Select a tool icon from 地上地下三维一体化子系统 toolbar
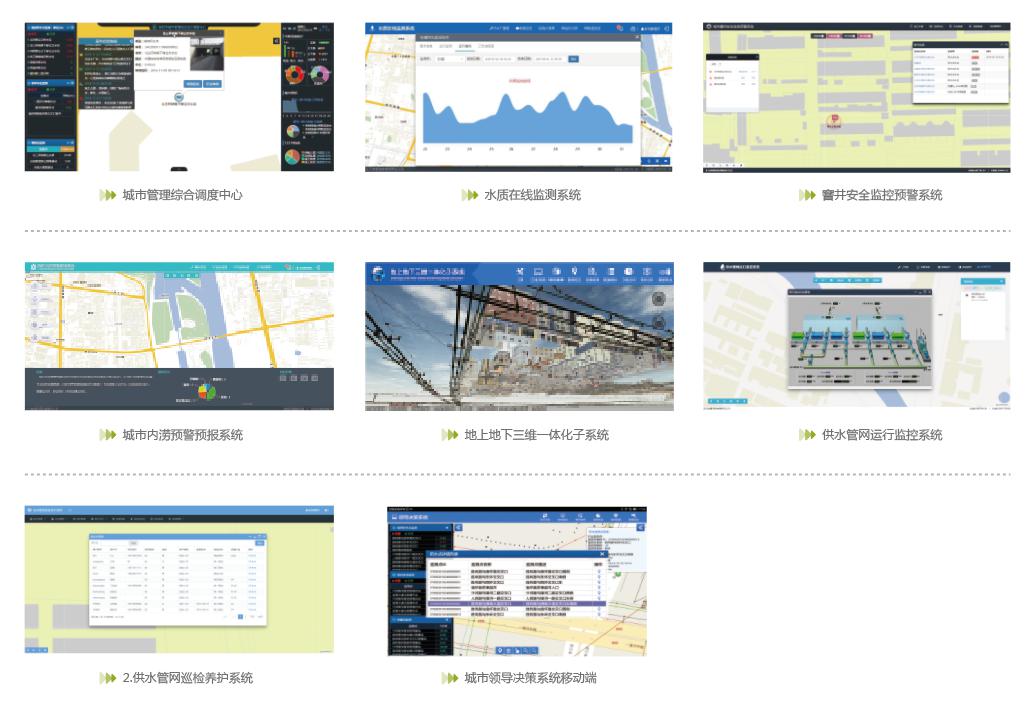The image size is (1031, 711). point(519,272)
